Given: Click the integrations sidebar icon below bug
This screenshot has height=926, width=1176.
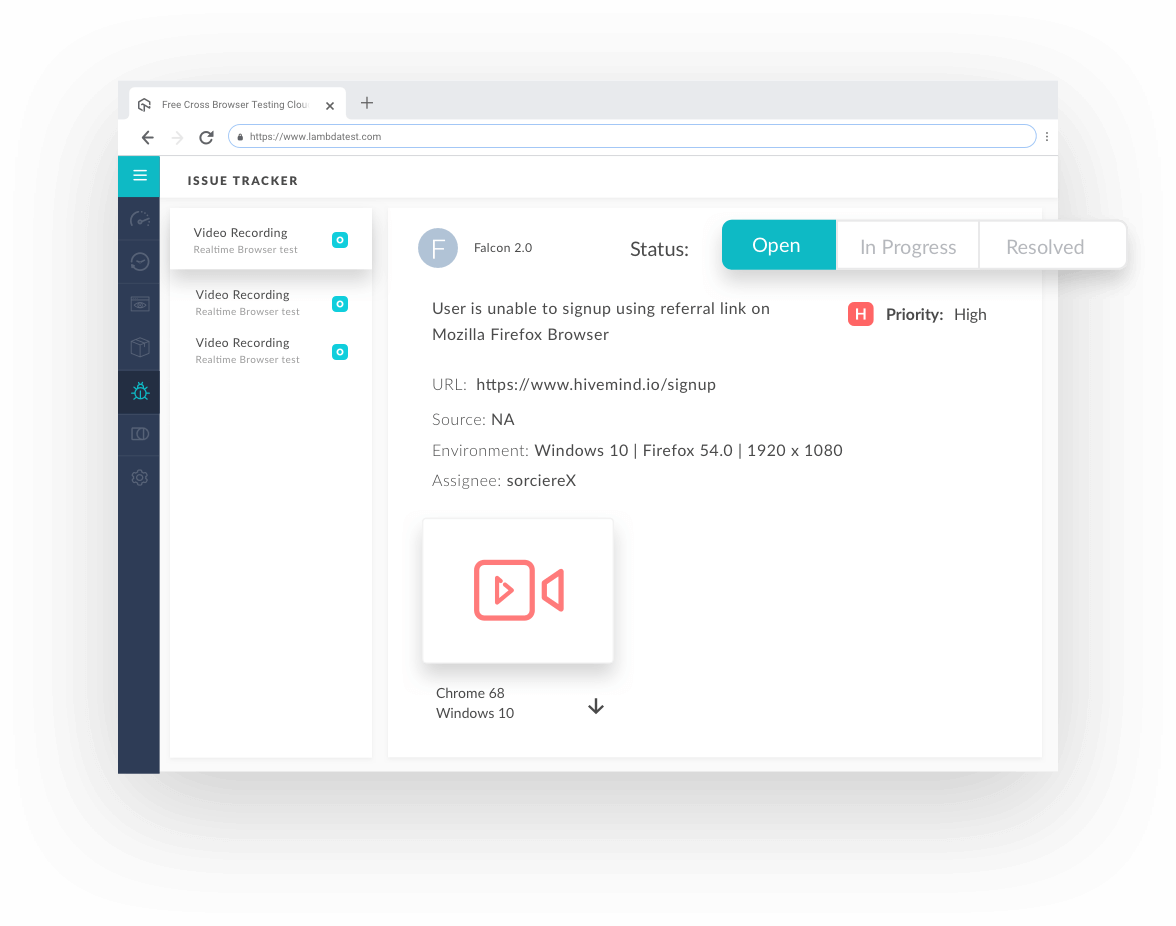Looking at the screenshot, I should coord(139,434).
